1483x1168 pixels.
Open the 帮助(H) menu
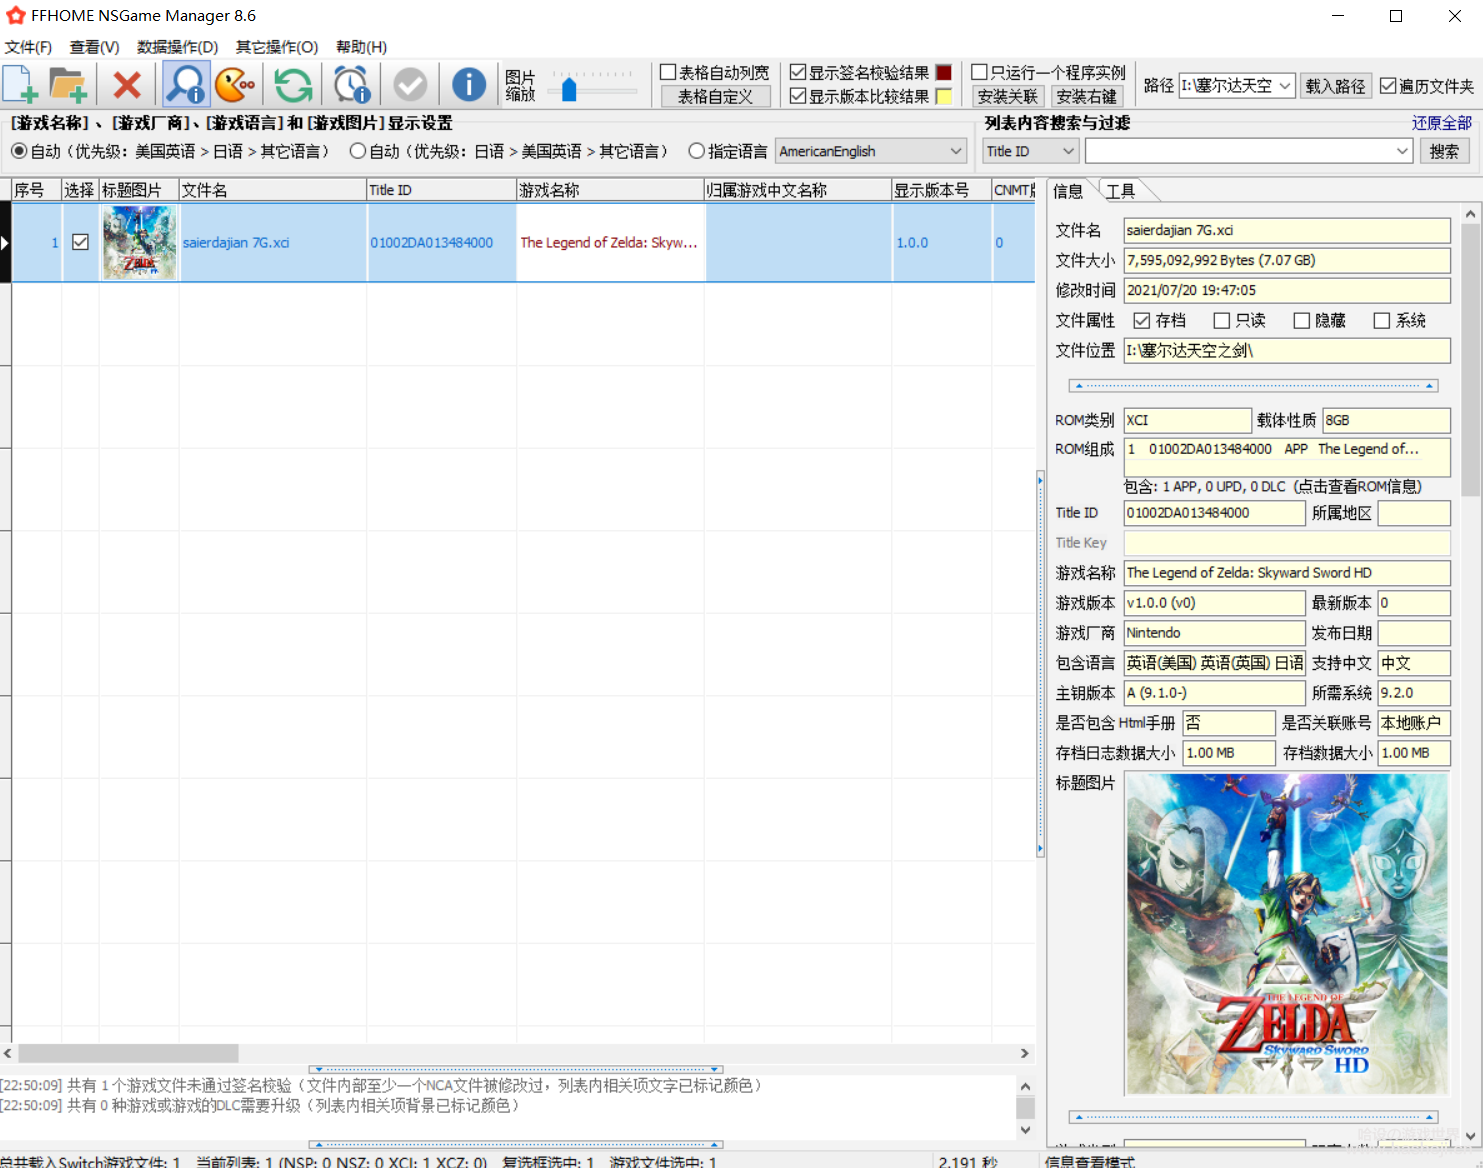tap(361, 47)
